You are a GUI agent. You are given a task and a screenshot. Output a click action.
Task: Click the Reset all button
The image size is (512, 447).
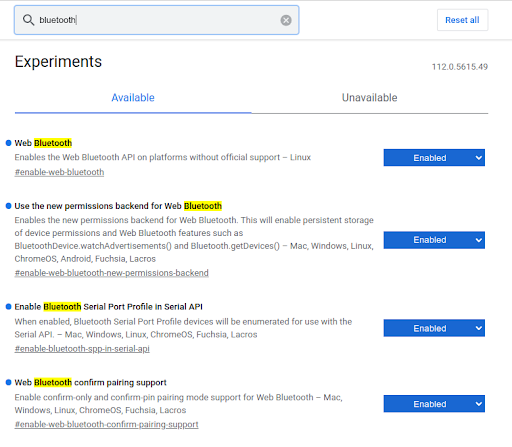[462, 20]
